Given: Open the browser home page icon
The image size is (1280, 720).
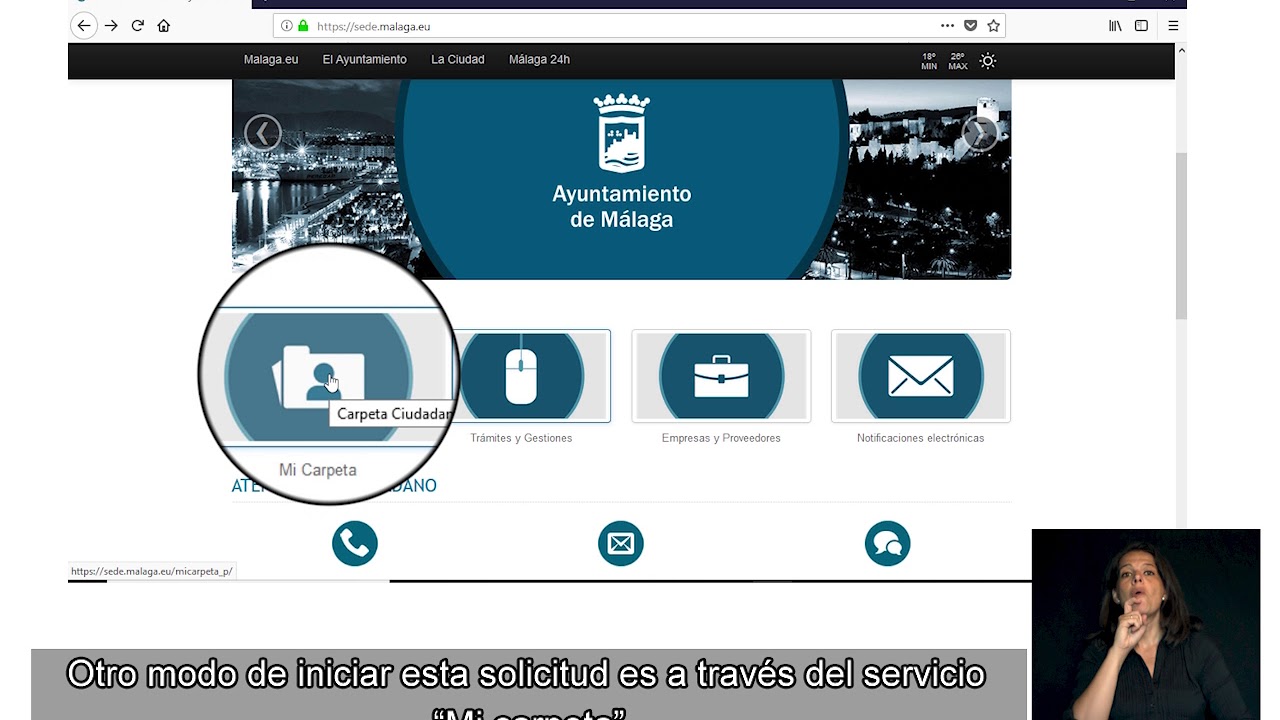Looking at the screenshot, I should (x=164, y=26).
